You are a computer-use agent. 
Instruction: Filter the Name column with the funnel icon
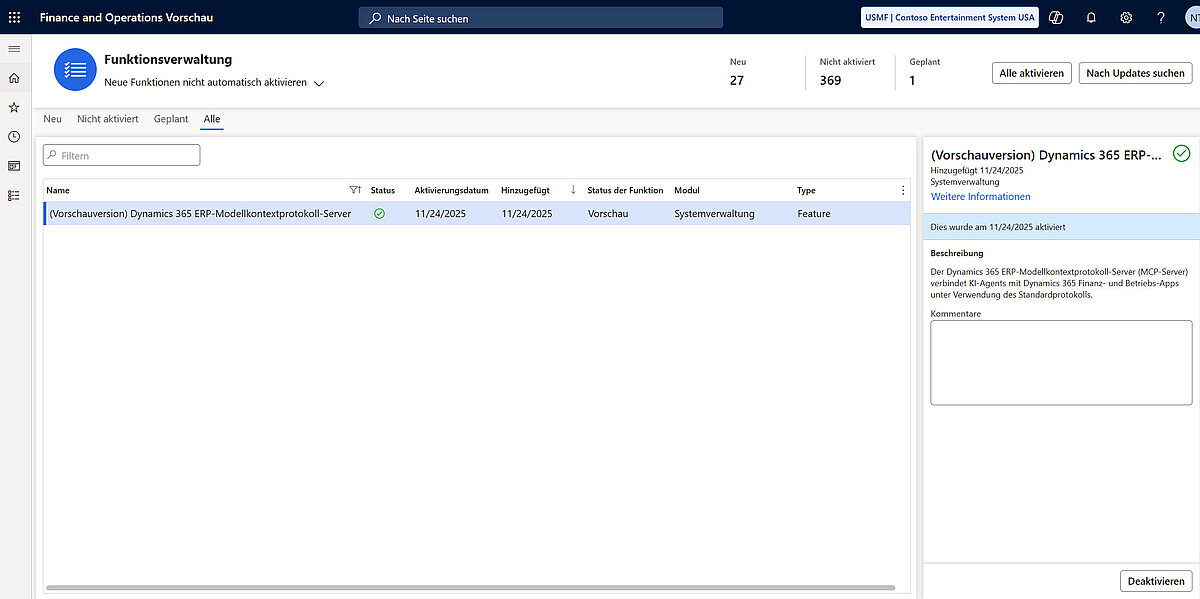click(x=354, y=189)
